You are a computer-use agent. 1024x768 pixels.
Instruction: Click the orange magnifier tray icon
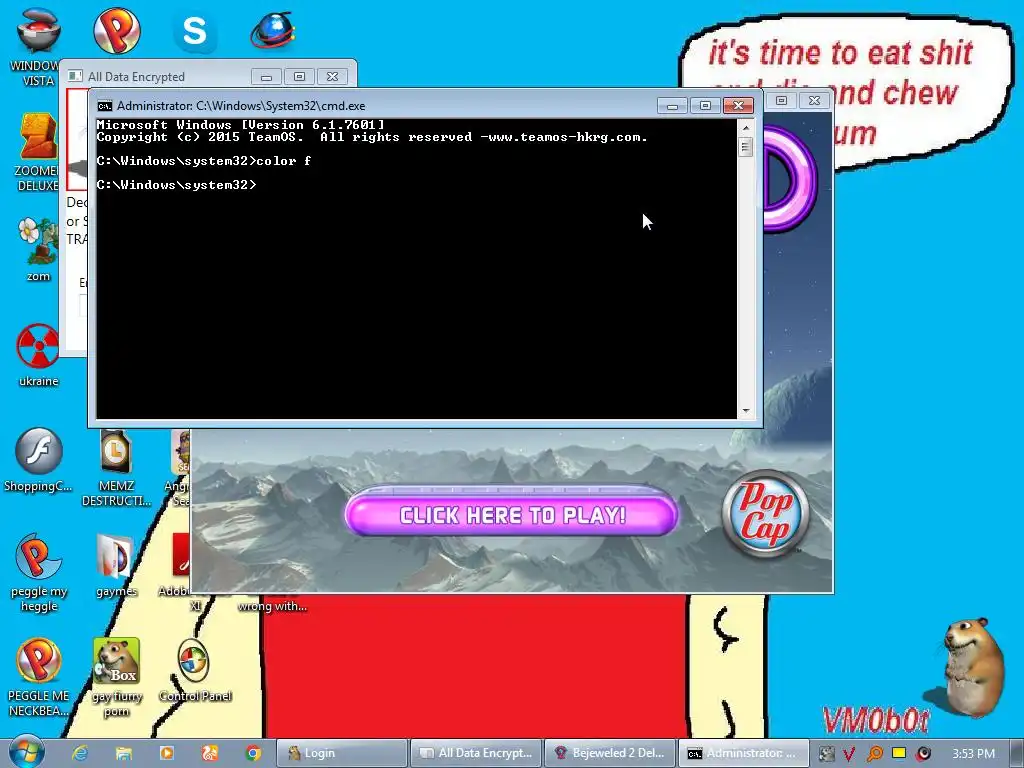coord(874,754)
